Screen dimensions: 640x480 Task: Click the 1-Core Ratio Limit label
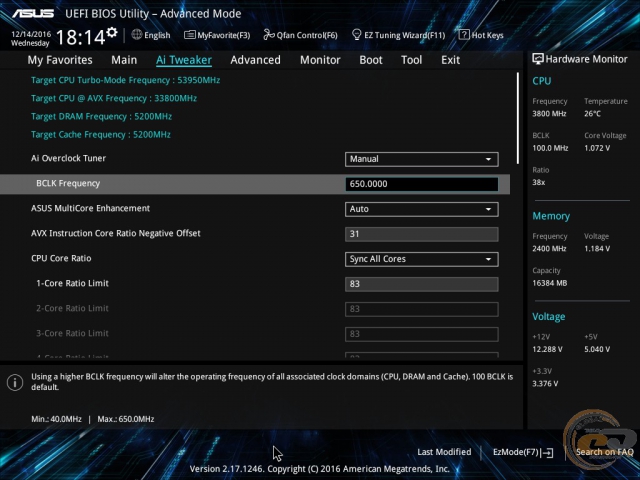[x=72, y=283]
